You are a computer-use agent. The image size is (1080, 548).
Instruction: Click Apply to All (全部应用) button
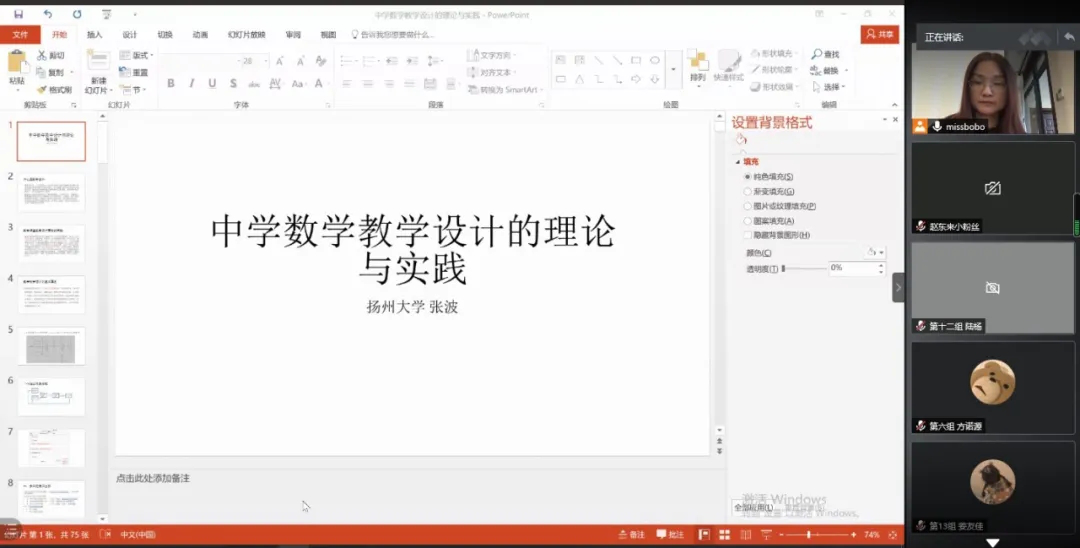point(752,507)
